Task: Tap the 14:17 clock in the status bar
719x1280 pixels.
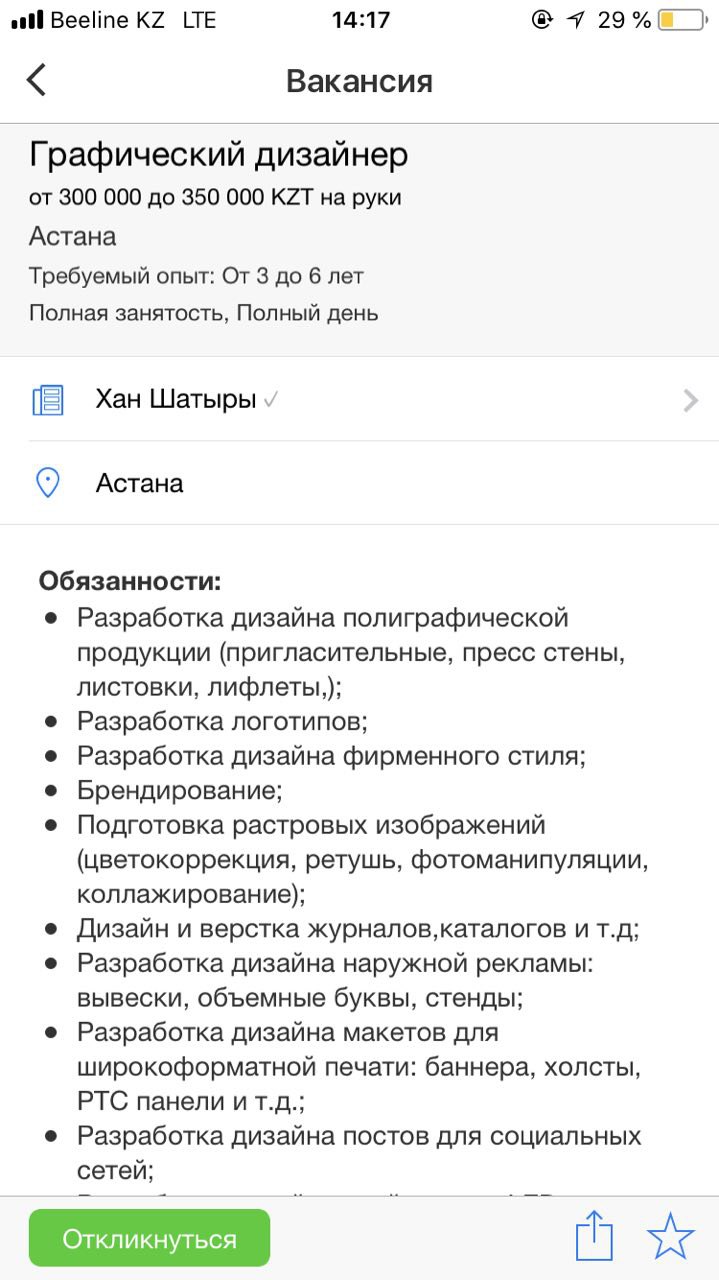Action: tap(360, 20)
